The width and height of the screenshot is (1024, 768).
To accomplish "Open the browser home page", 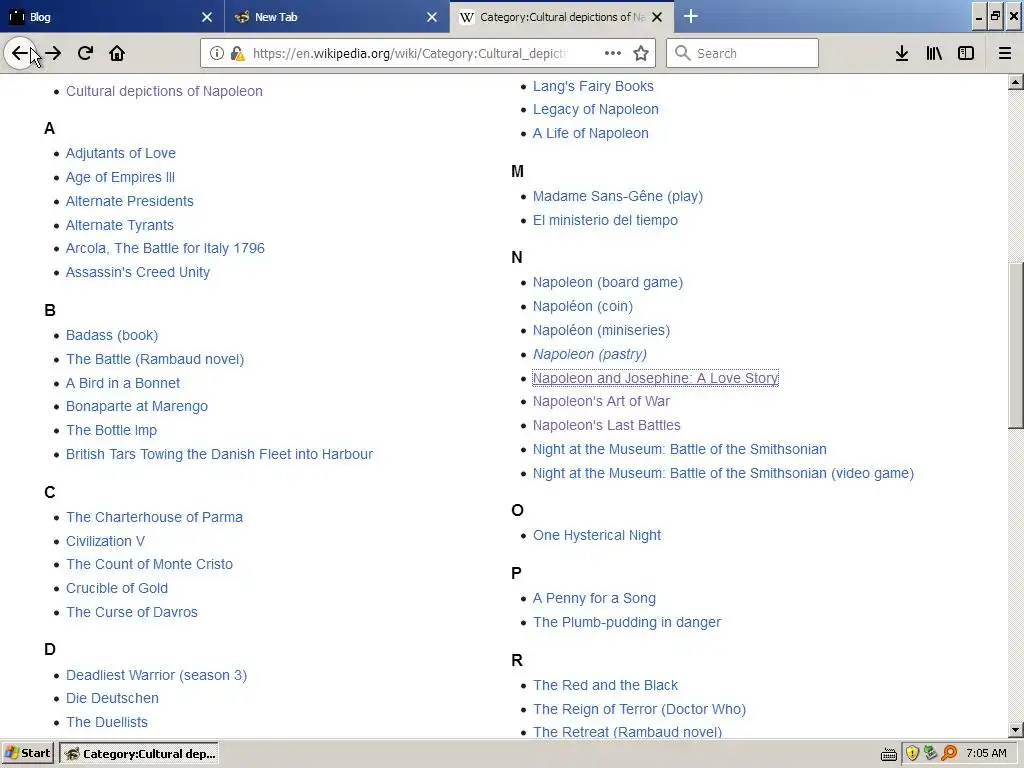I will point(117,53).
